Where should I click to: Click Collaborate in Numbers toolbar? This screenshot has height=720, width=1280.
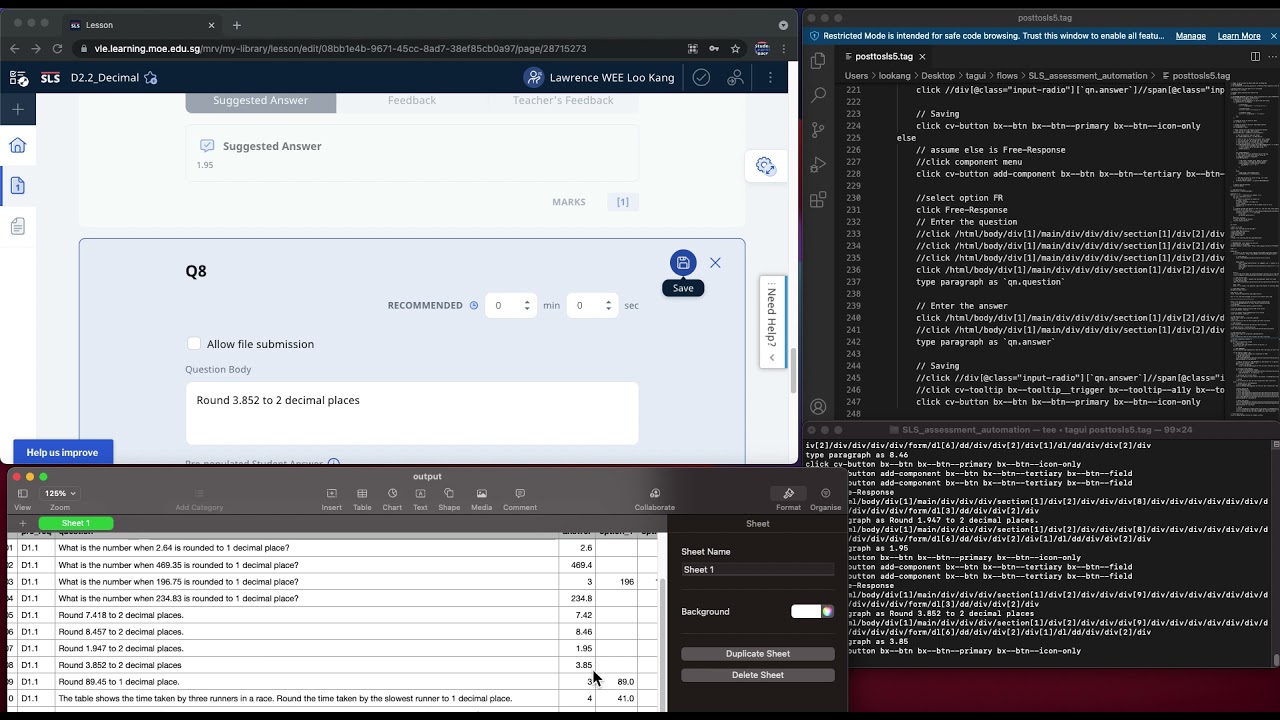click(x=655, y=499)
